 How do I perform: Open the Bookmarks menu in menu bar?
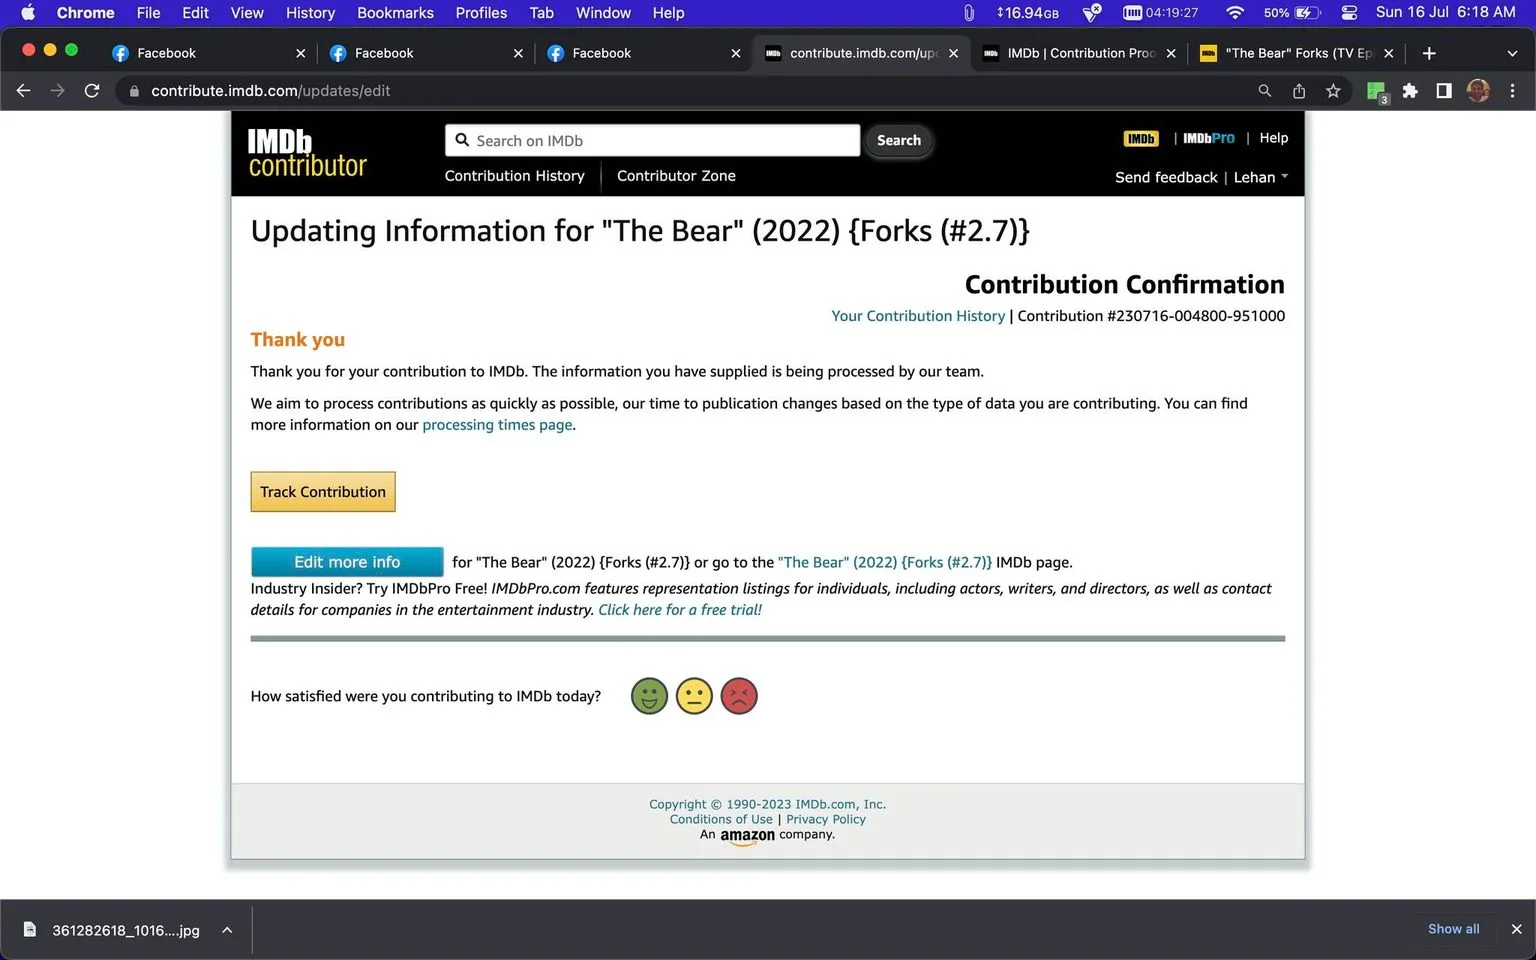click(x=395, y=13)
